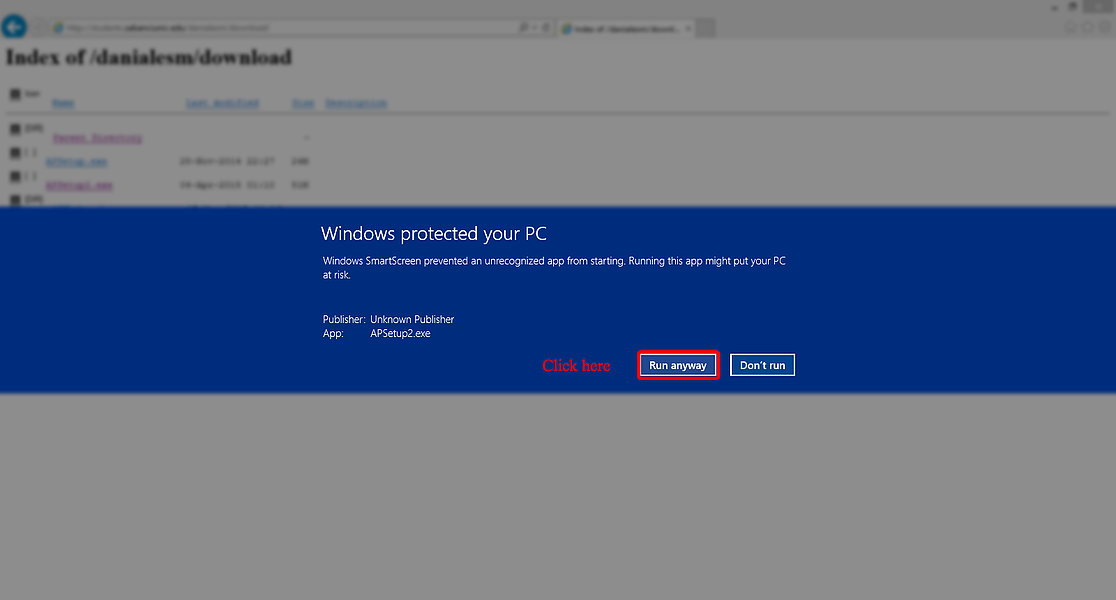1116x600 pixels.
Task: Open the browser Favorites star icon
Action: pos(1088,27)
